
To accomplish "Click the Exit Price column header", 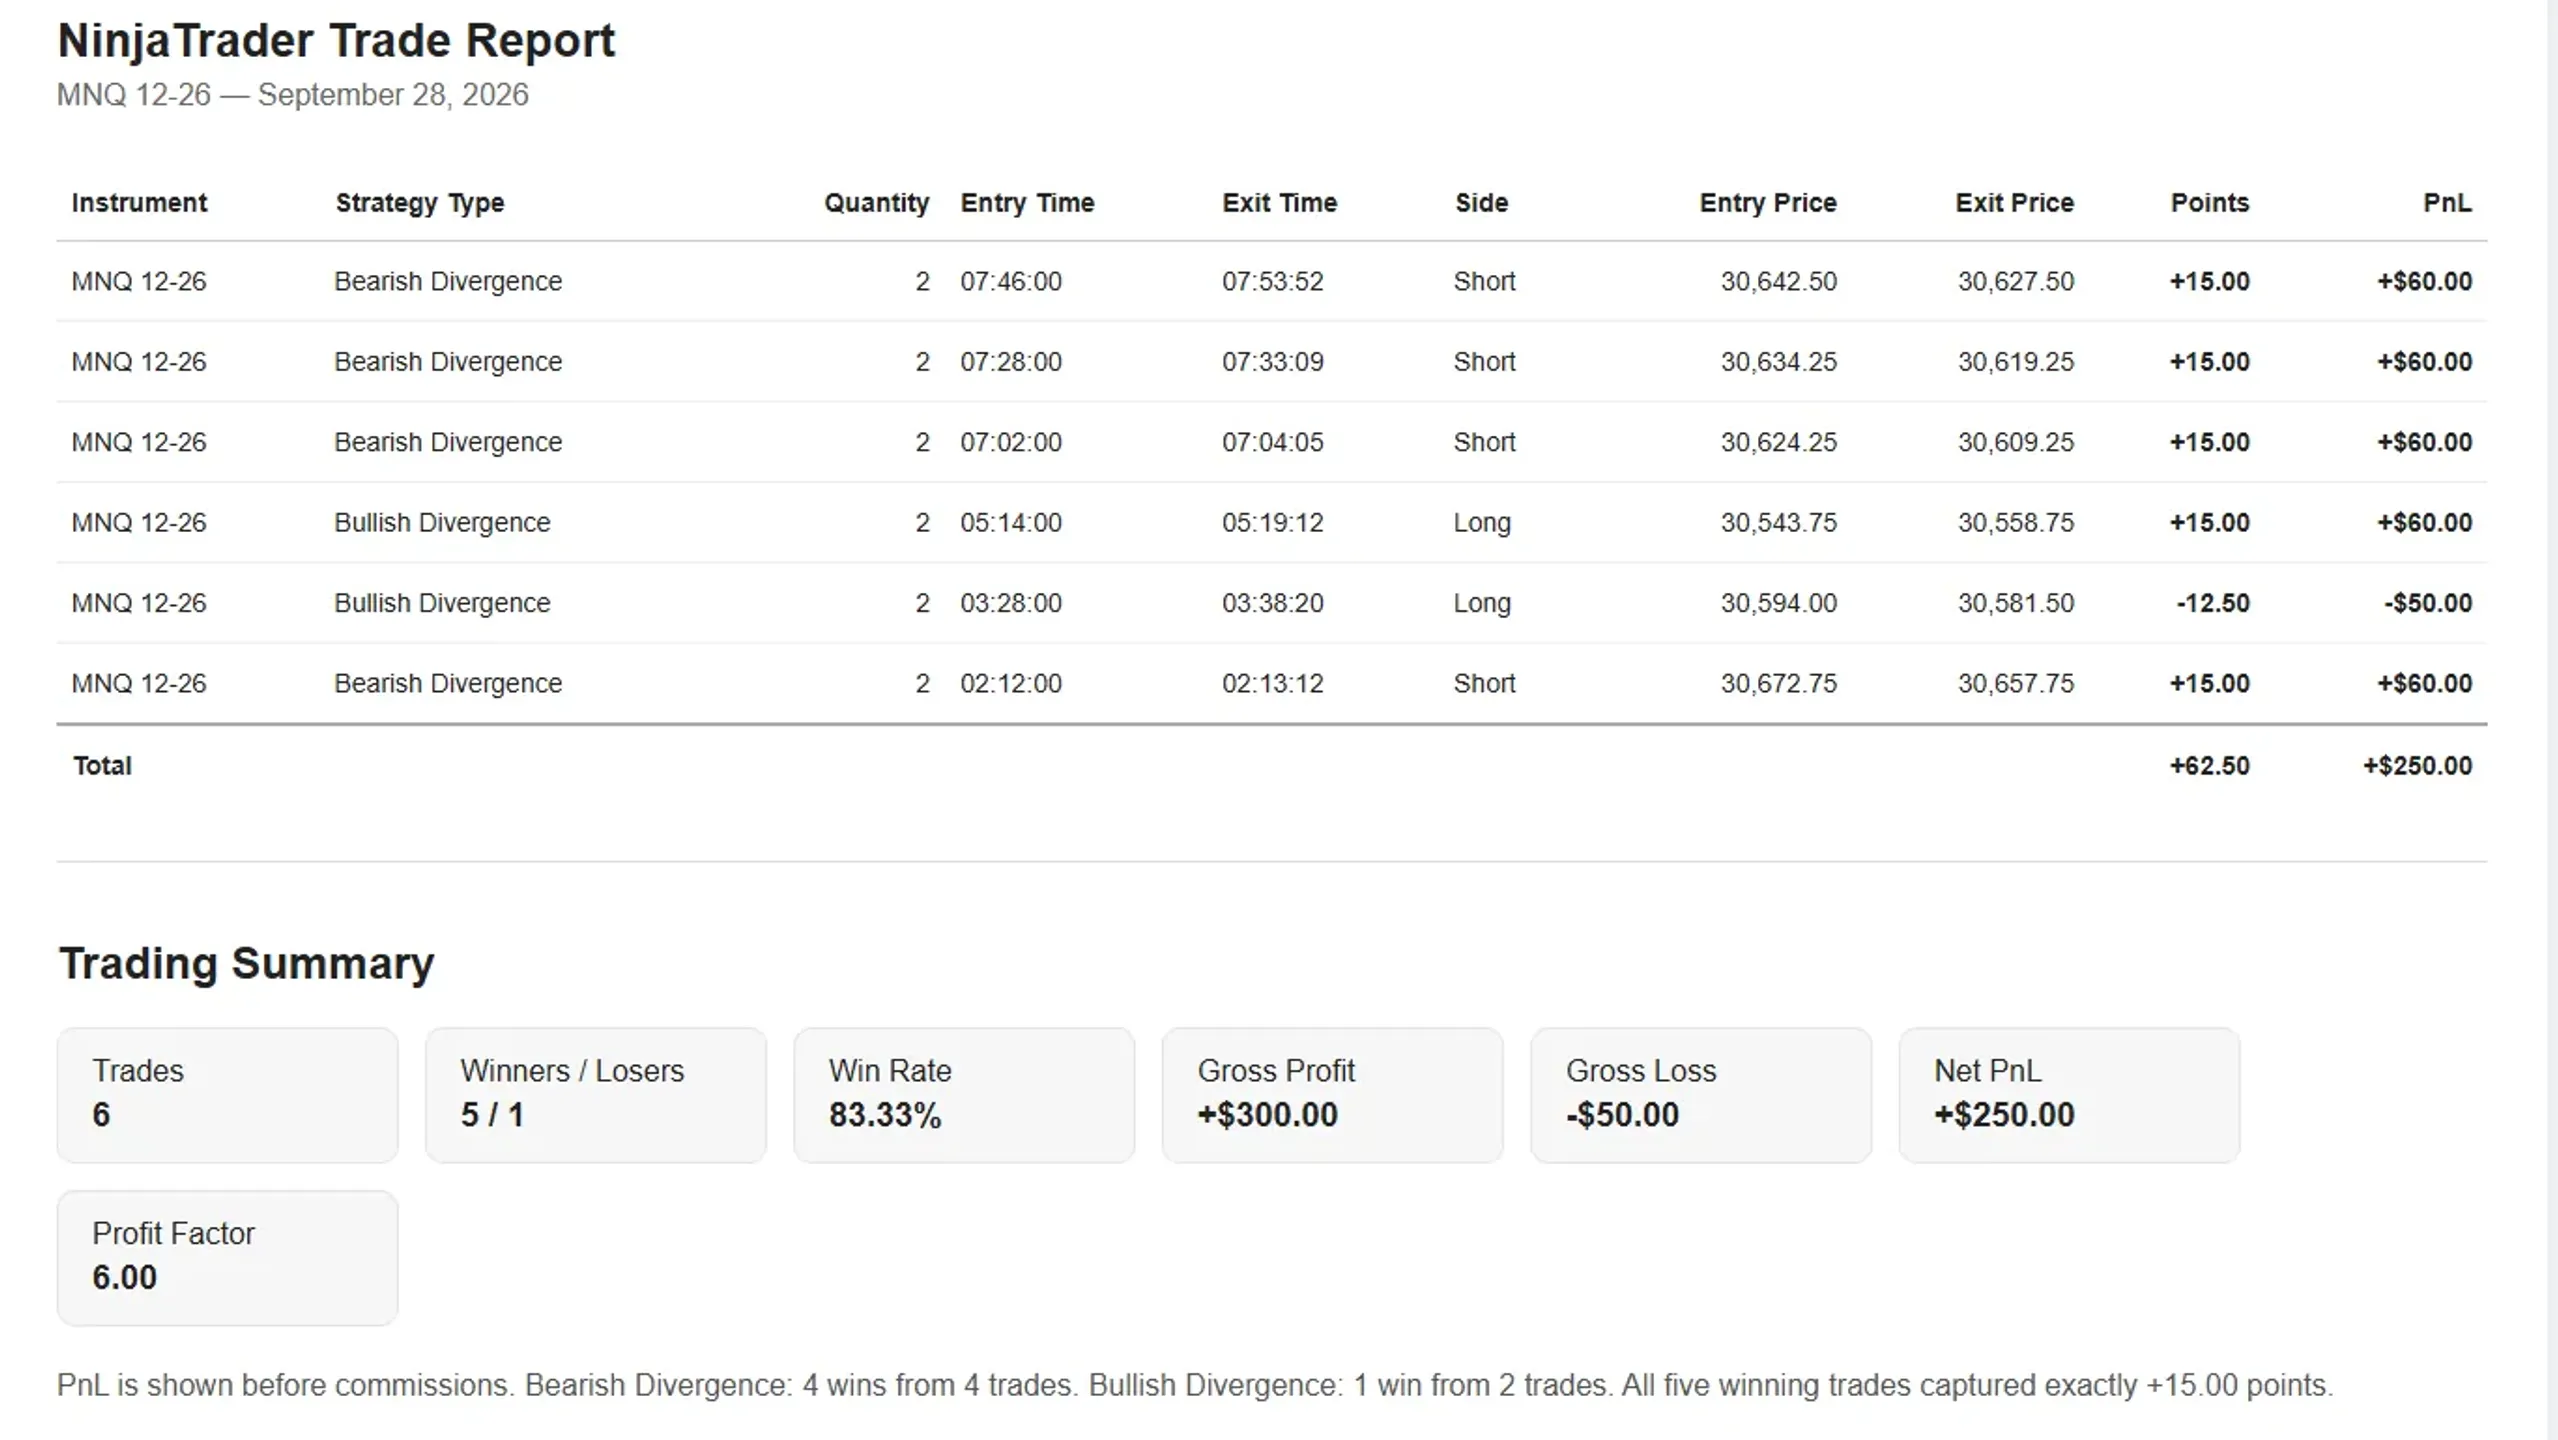I will click(2014, 203).
